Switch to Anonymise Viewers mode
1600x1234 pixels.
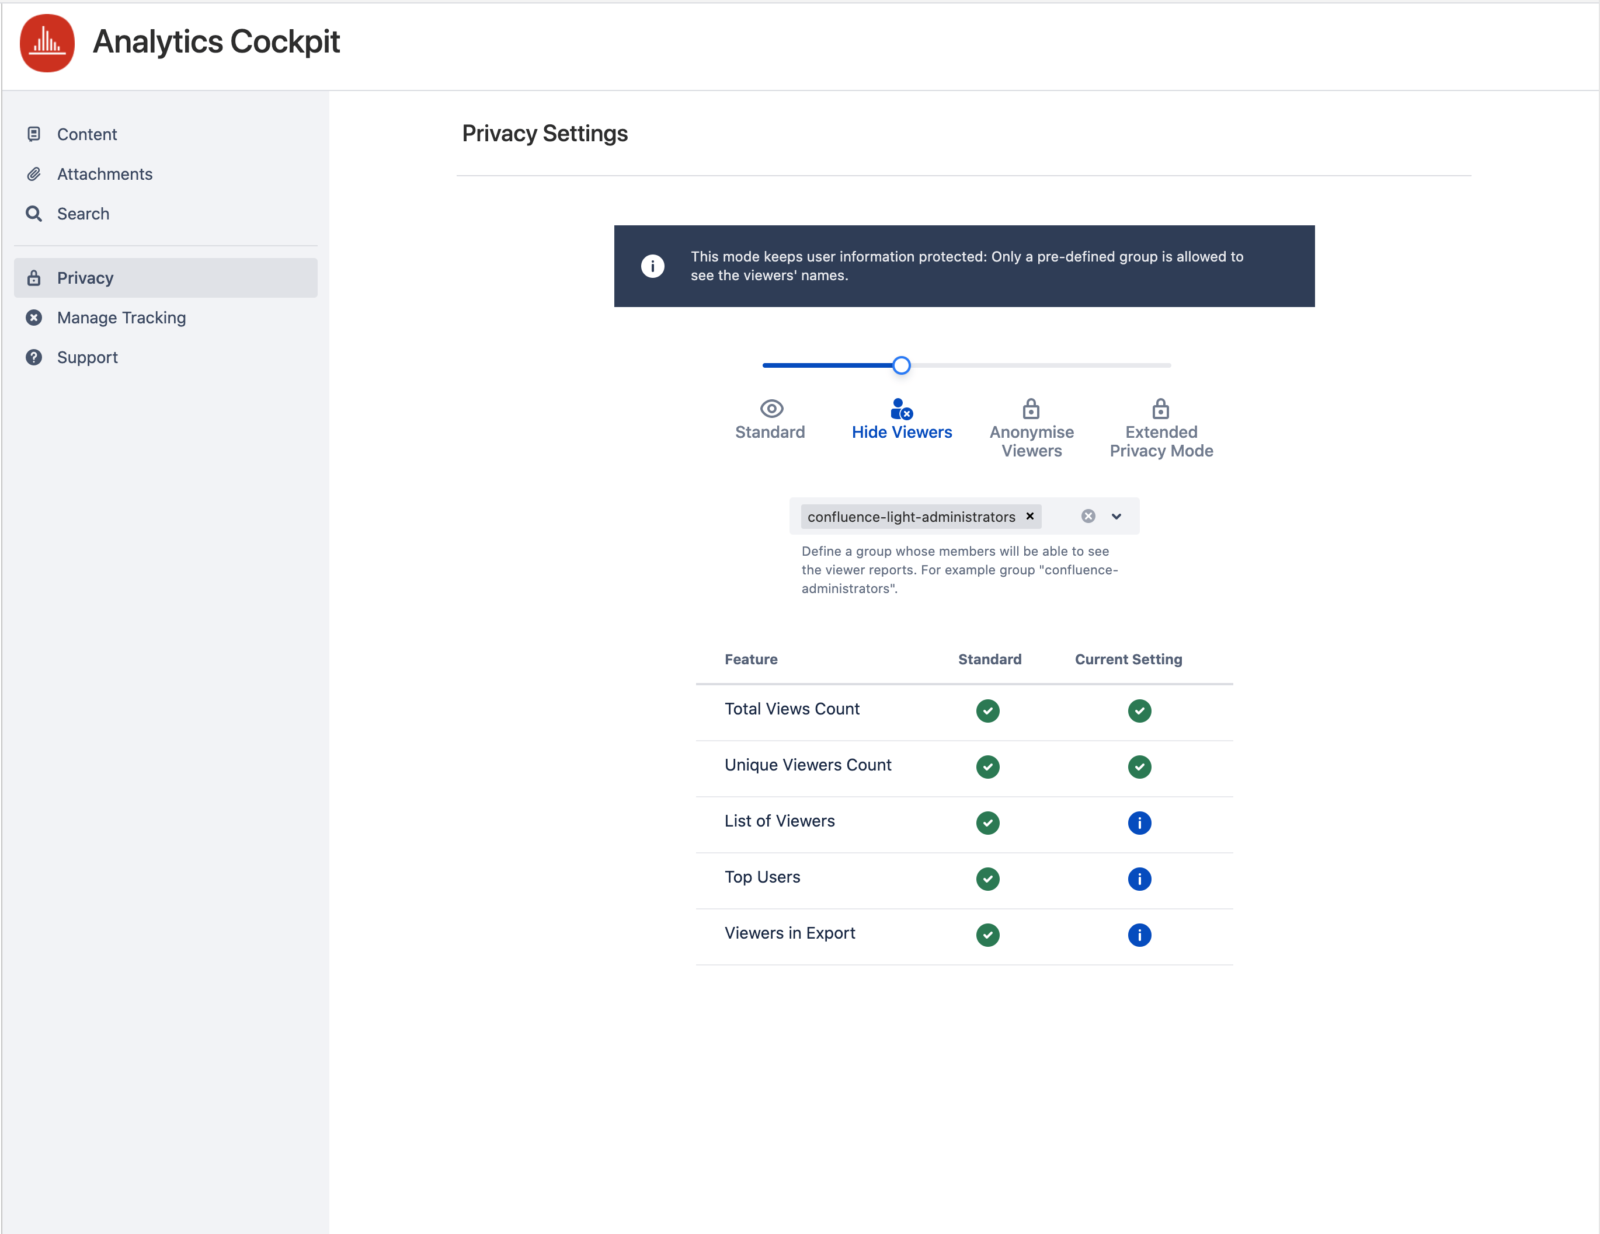click(1031, 409)
